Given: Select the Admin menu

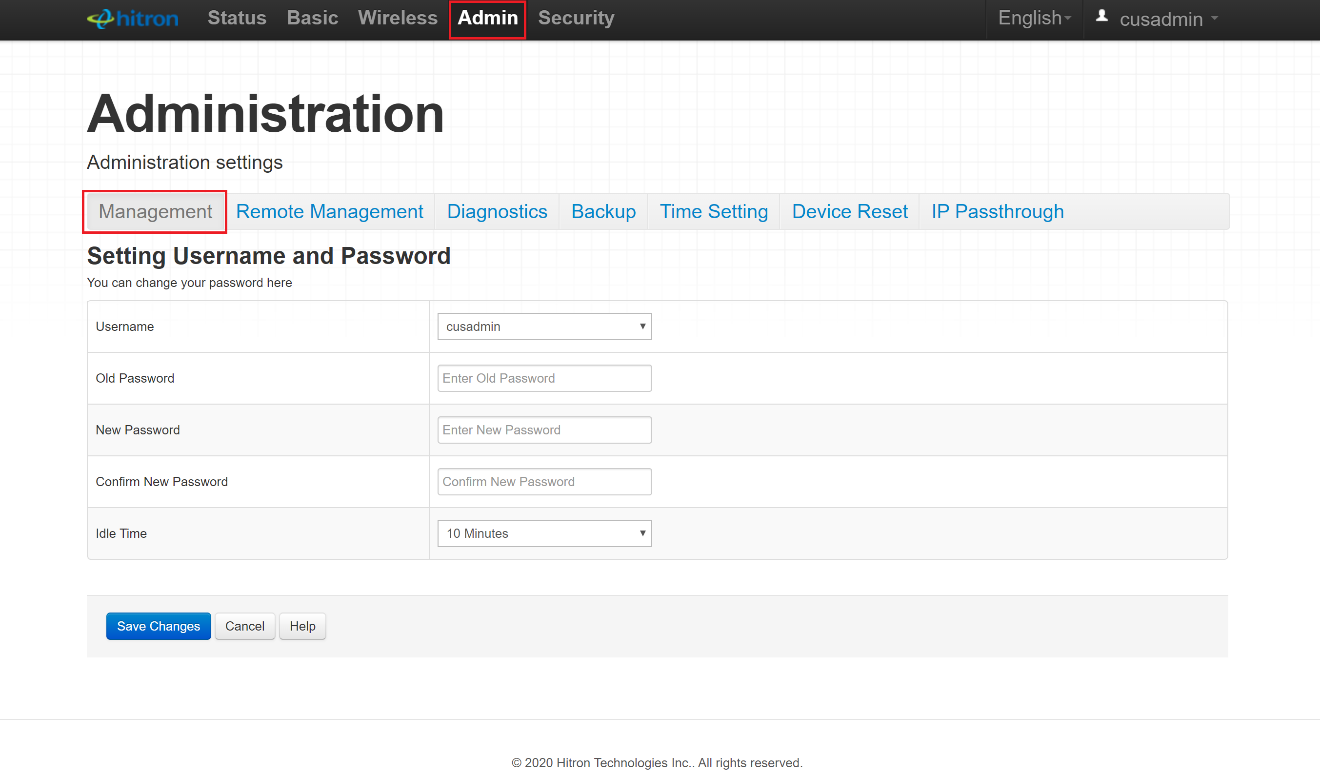Looking at the screenshot, I should 488,18.
